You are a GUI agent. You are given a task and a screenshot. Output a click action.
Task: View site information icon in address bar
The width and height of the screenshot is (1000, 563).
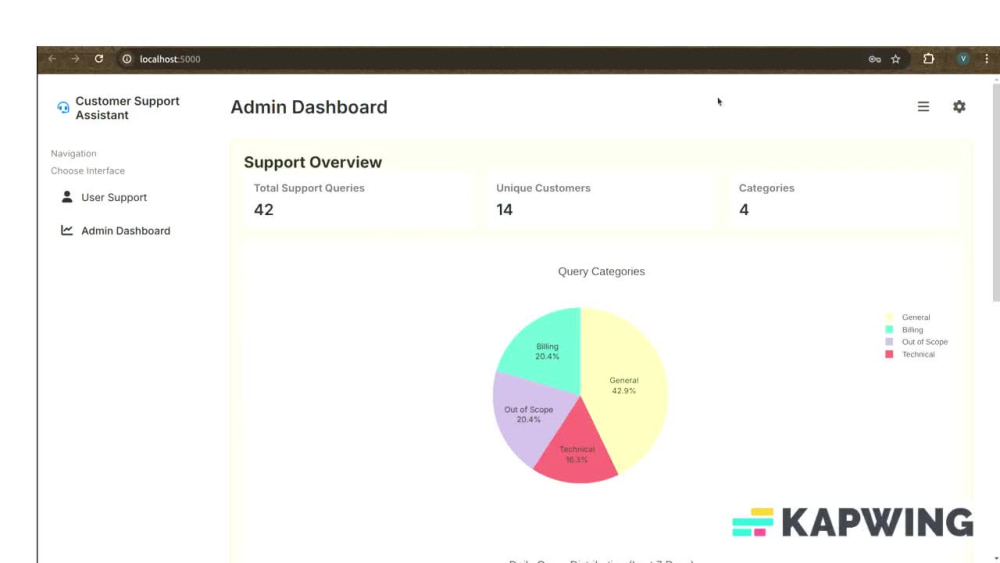pyautogui.click(x=127, y=59)
